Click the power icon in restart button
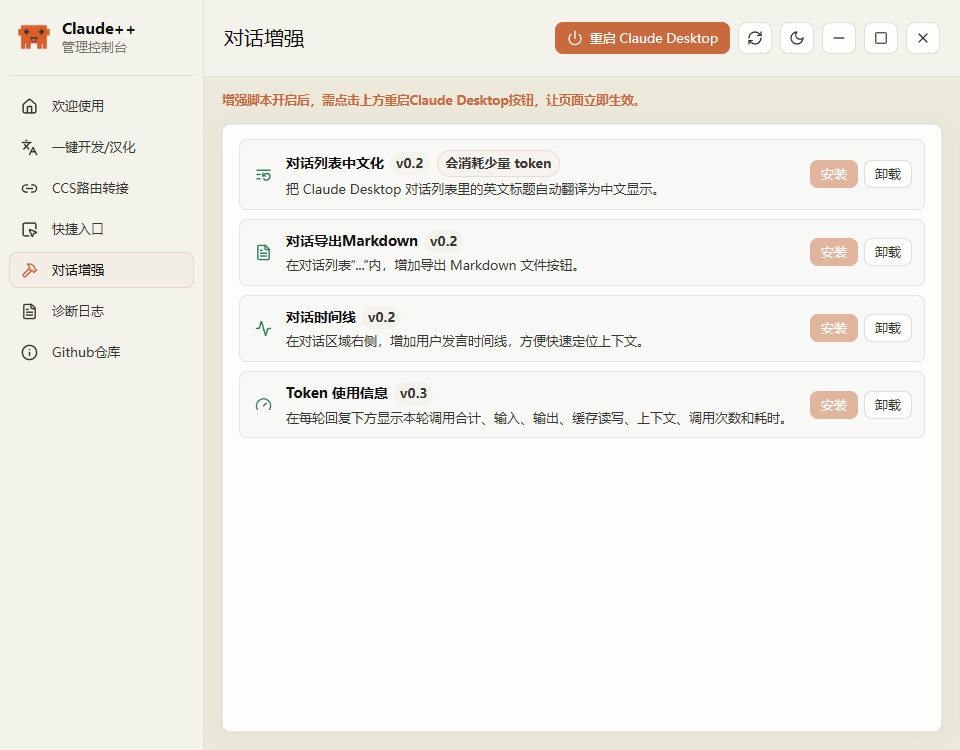960x750 pixels. pos(574,38)
